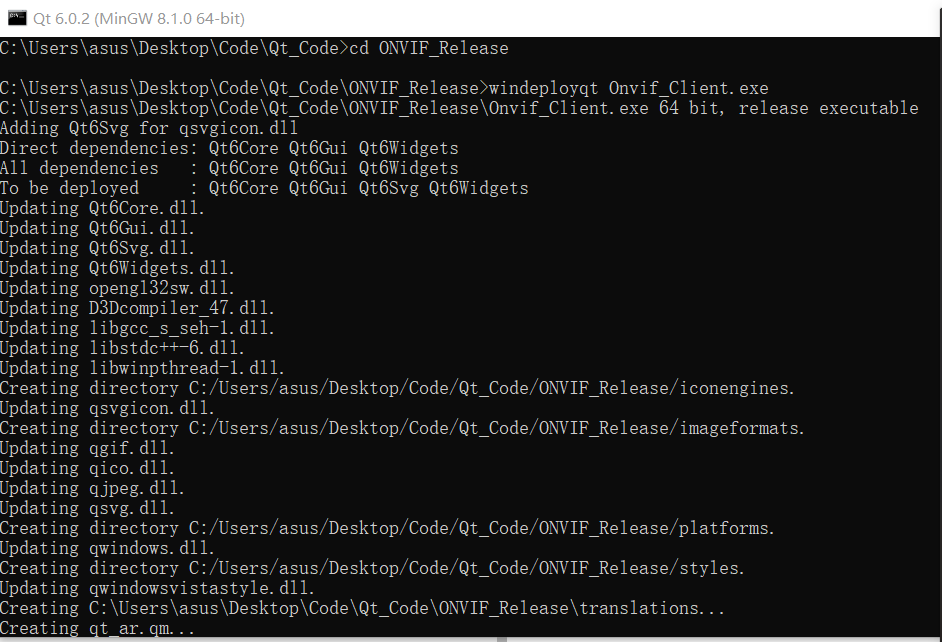Click the 'To be deployed' output line

pyautogui.click(x=264, y=188)
